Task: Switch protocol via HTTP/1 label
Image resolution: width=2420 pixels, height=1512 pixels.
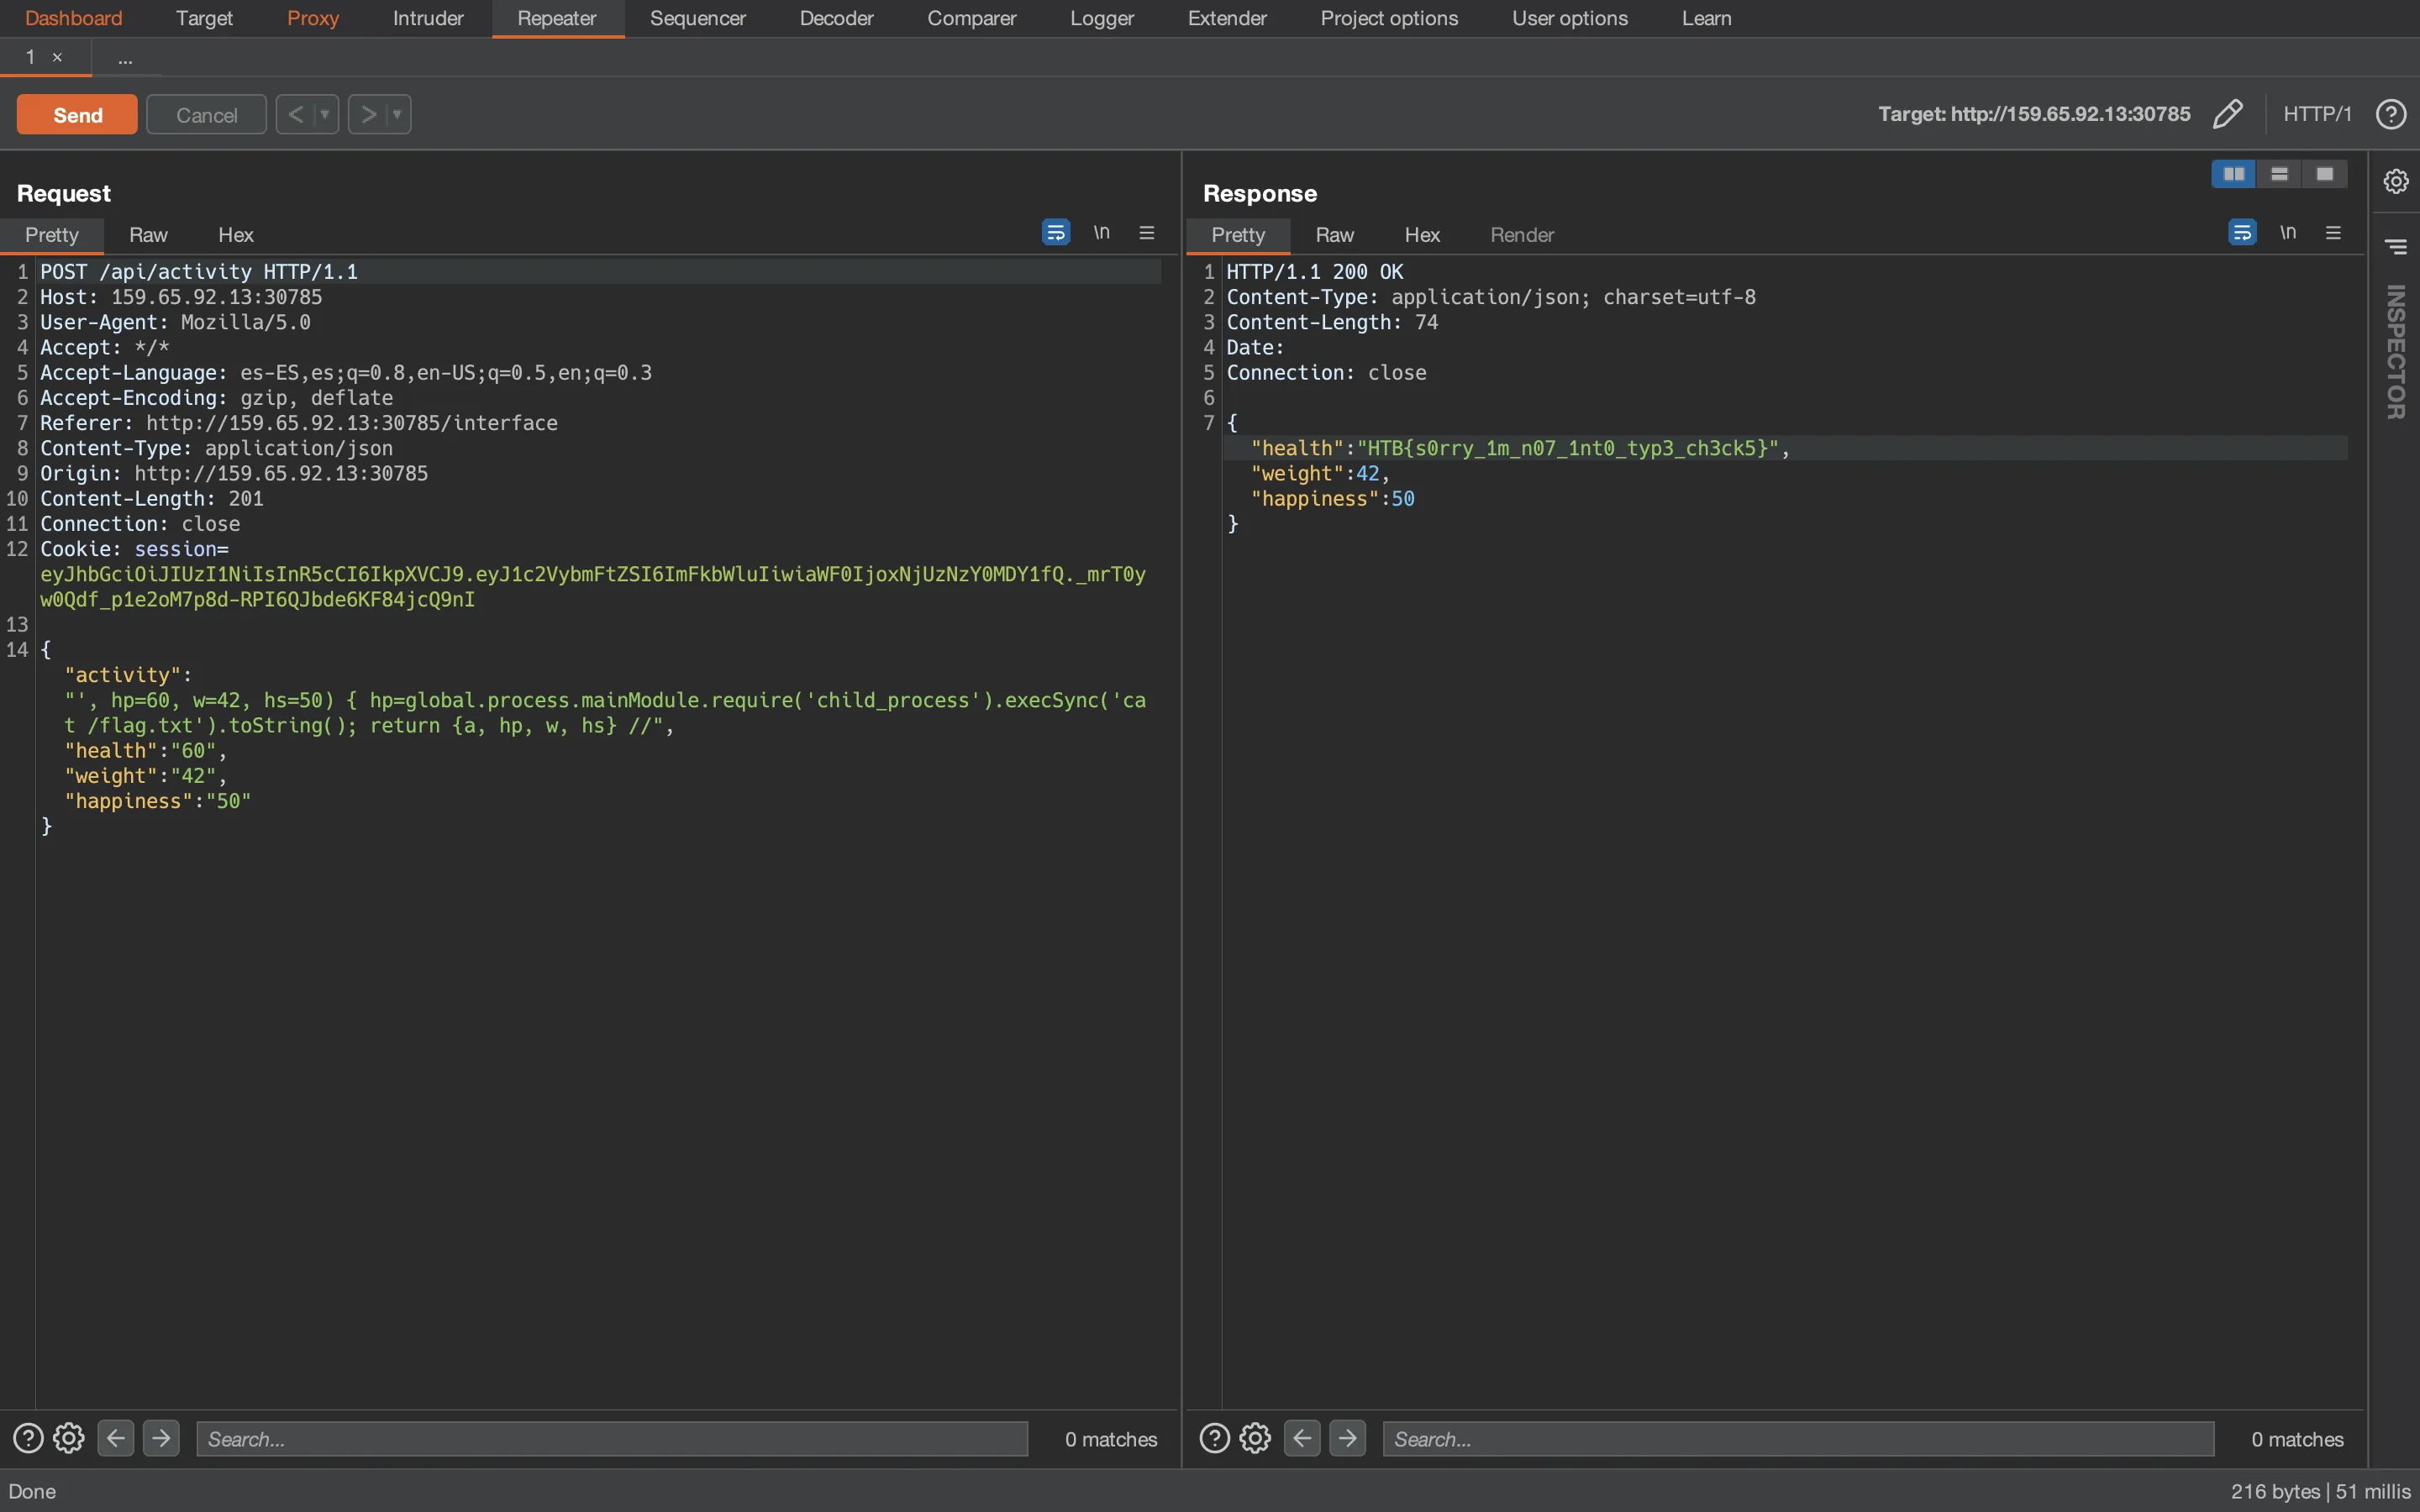Action: click(2317, 114)
